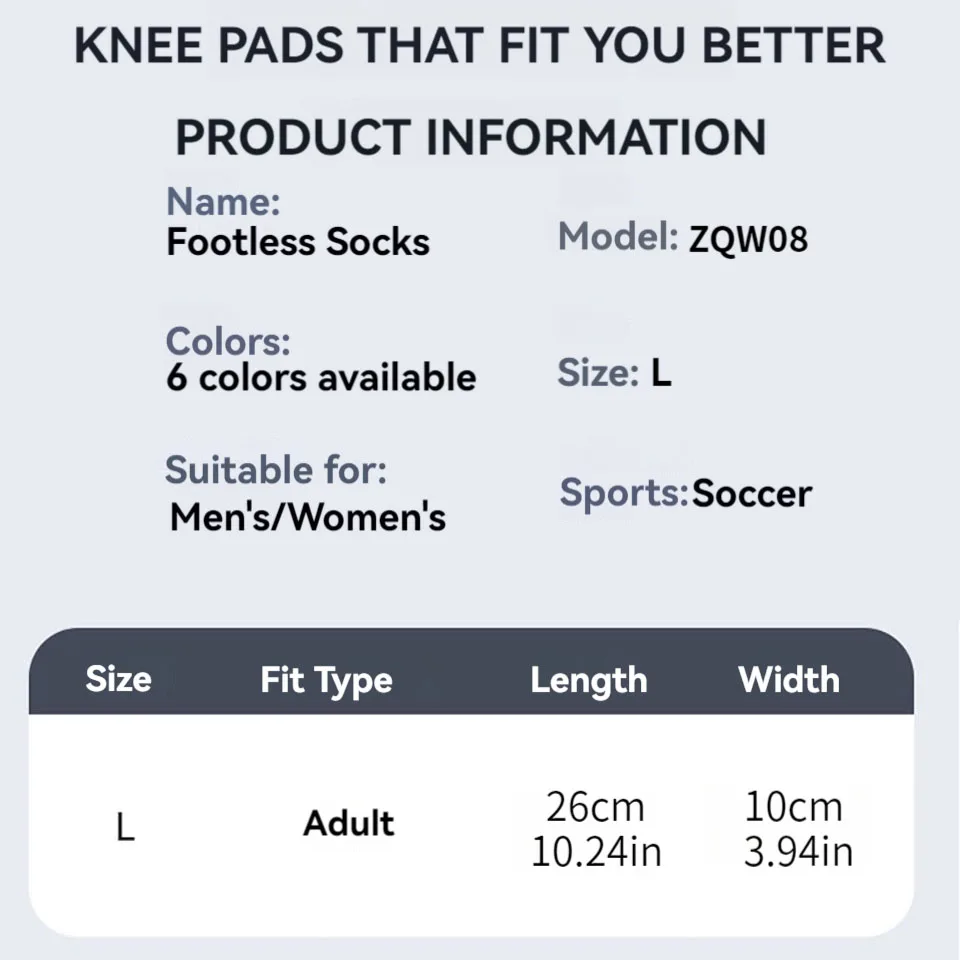Viewport: 960px width, 960px height.
Task: Click the 'Size' column header
Action: pyautogui.click(x=118, y=679)
